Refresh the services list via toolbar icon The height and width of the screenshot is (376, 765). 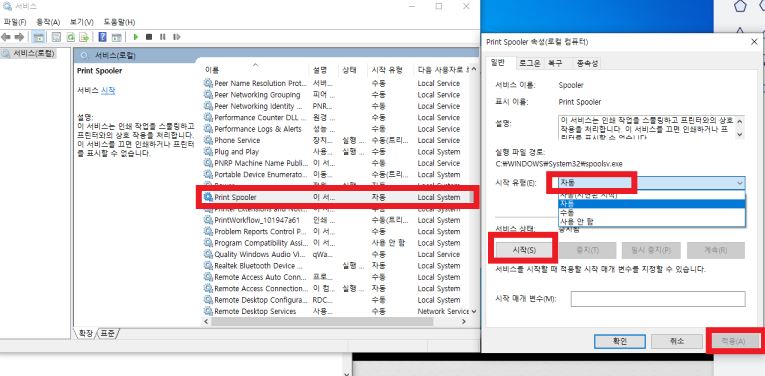(70, 37)
